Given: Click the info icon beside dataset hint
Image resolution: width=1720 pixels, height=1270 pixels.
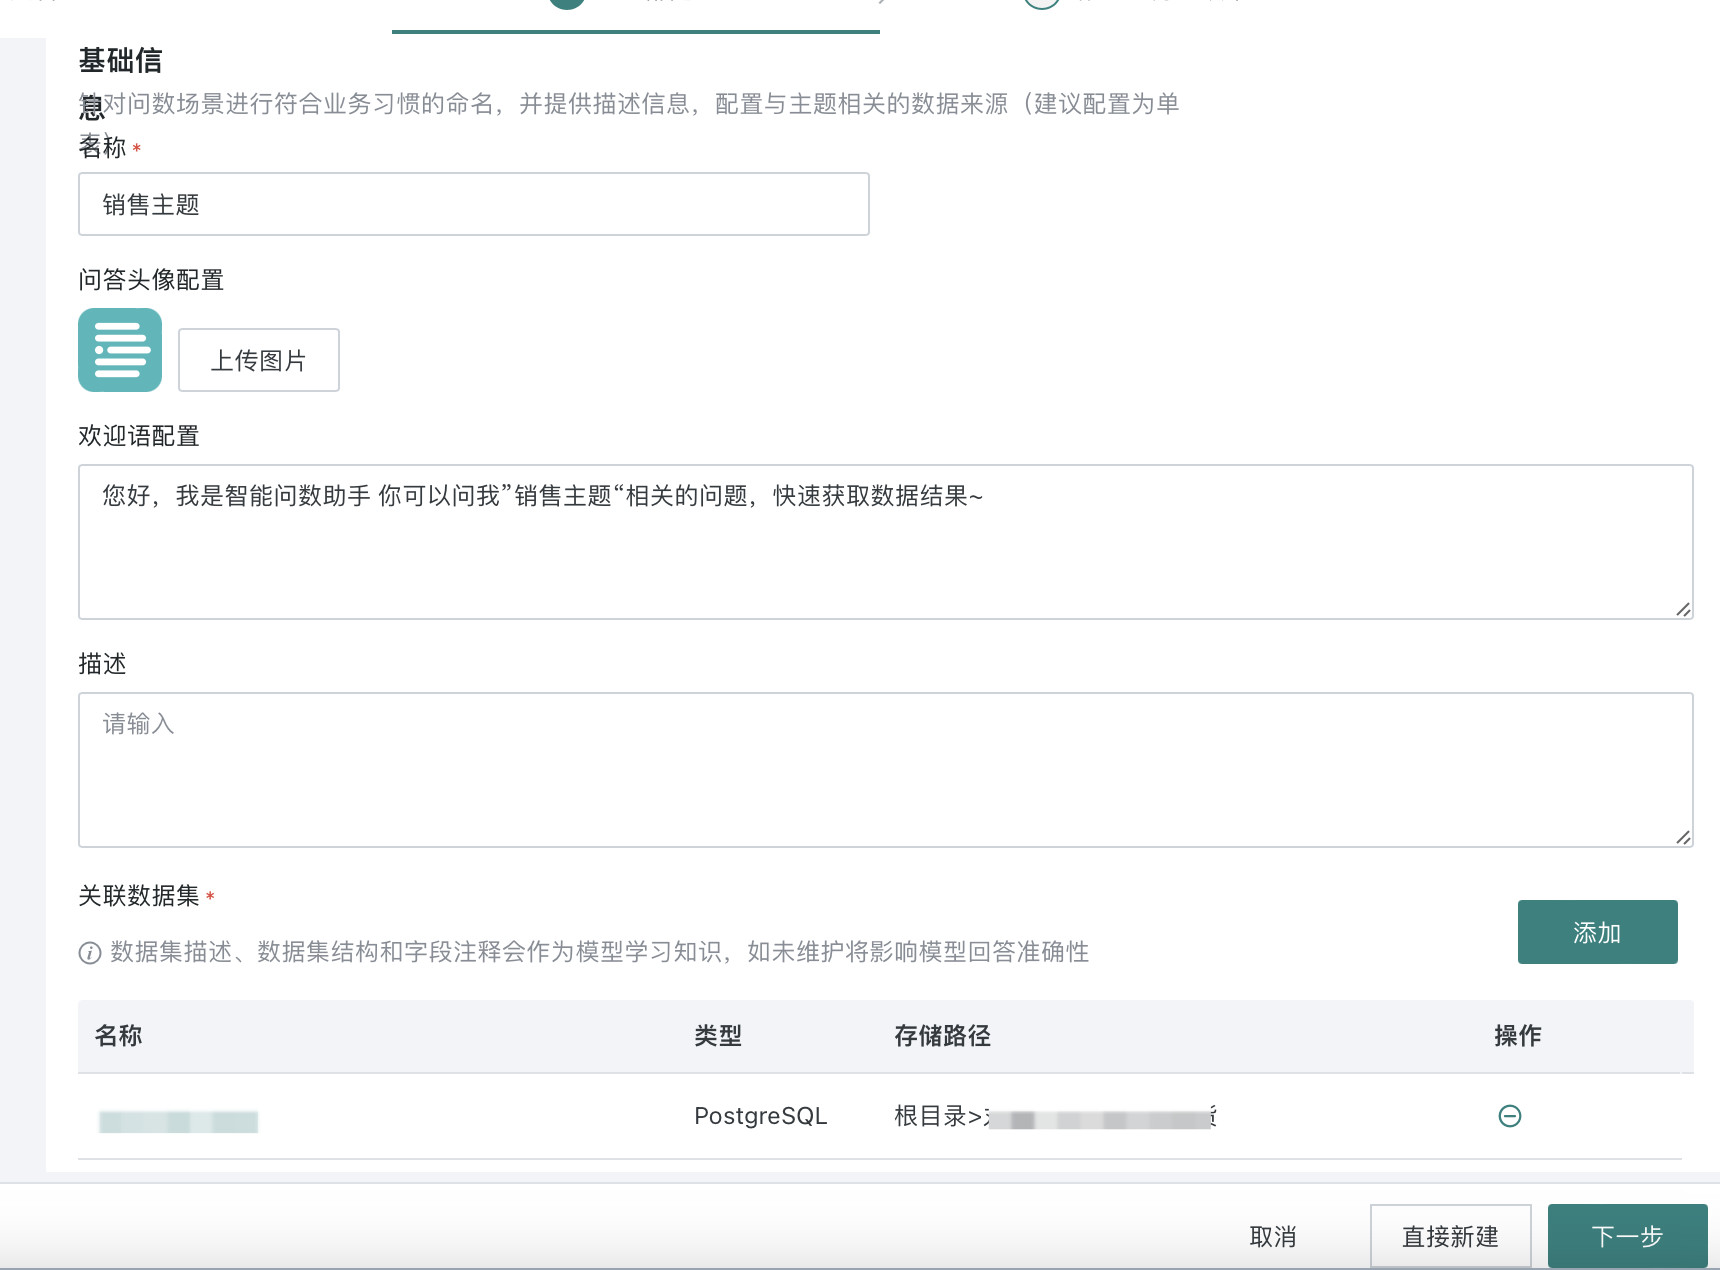Looking at the screenshot, I should (90, 953).
